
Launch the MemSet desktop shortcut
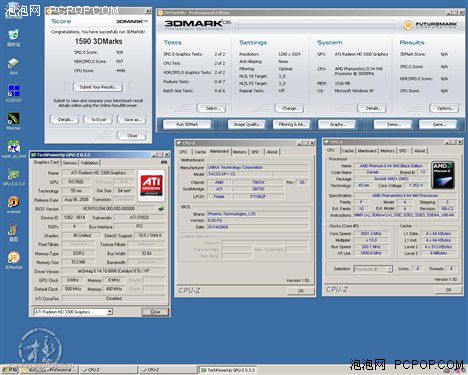[x=13, y=120]
